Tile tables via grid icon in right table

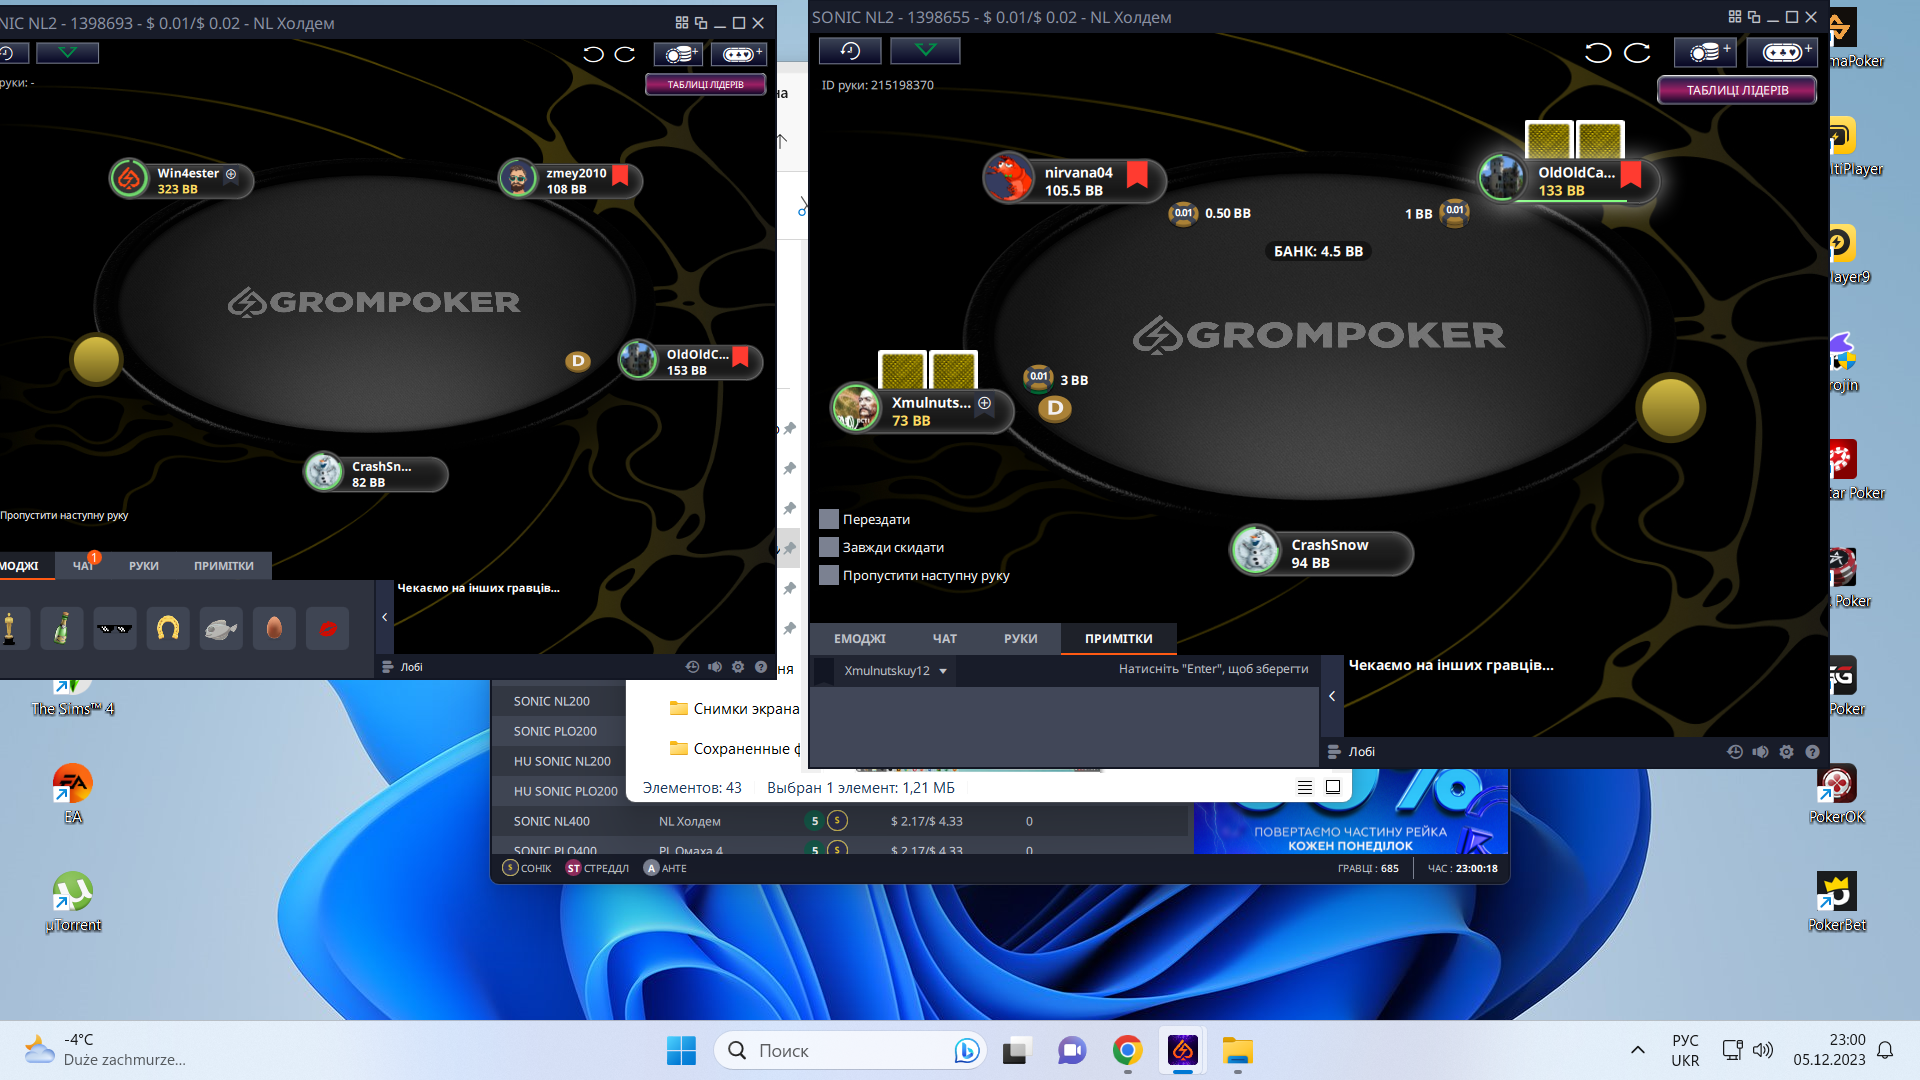(x=1735, y=17)
